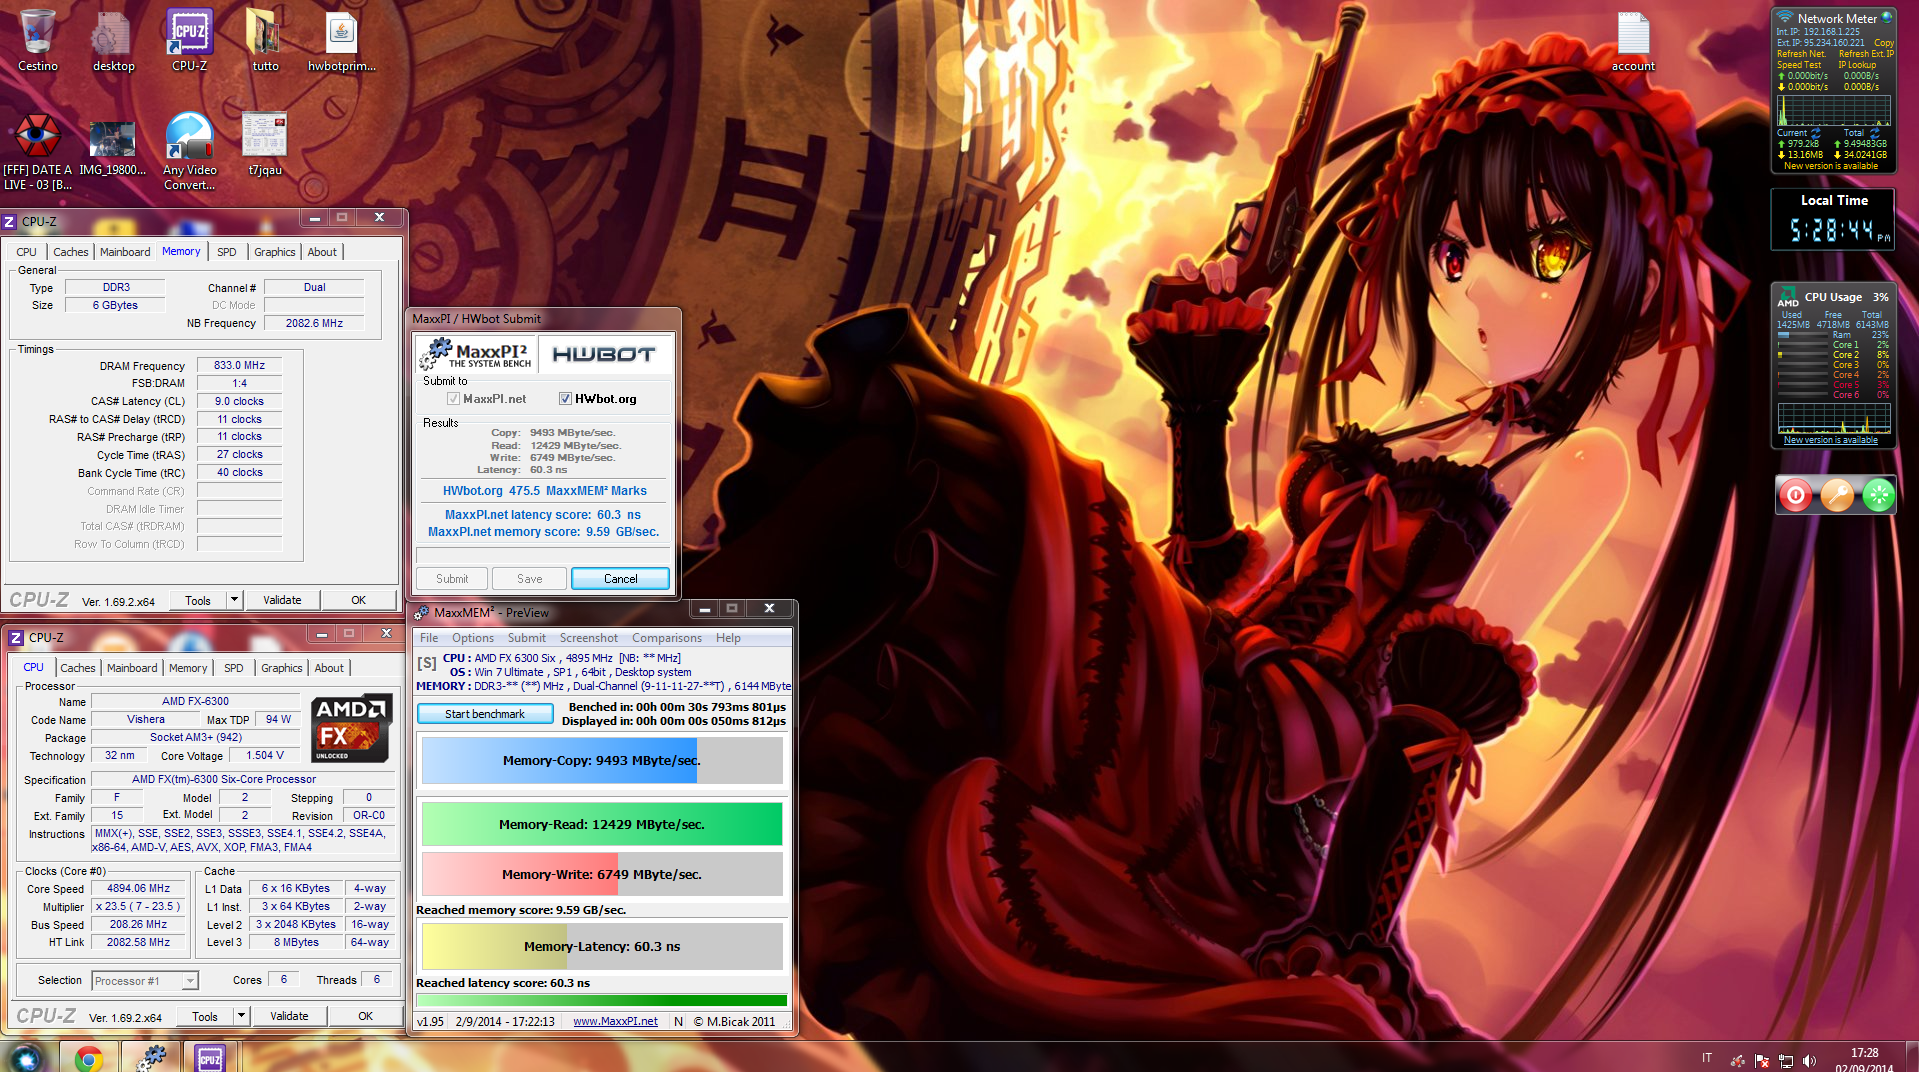Open the Action Center flag icon
This screenshot has height=1072, width=1919.
click(x=1762, y=1061)
